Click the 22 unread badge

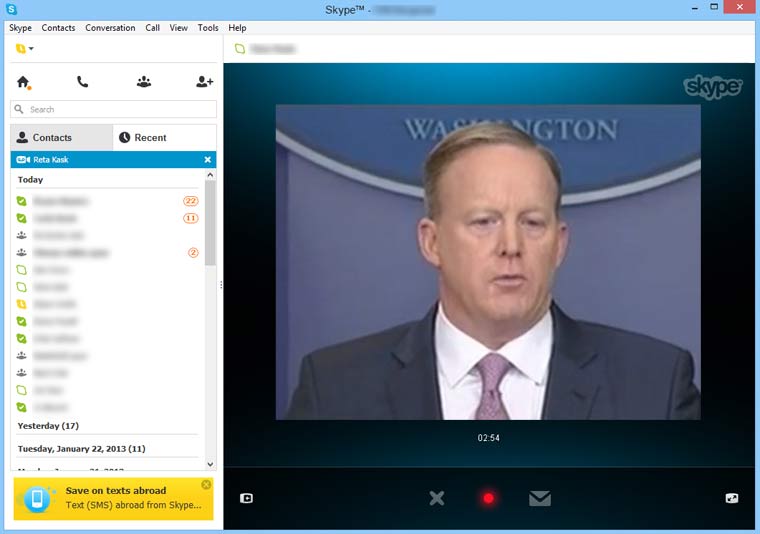point(190,201)
